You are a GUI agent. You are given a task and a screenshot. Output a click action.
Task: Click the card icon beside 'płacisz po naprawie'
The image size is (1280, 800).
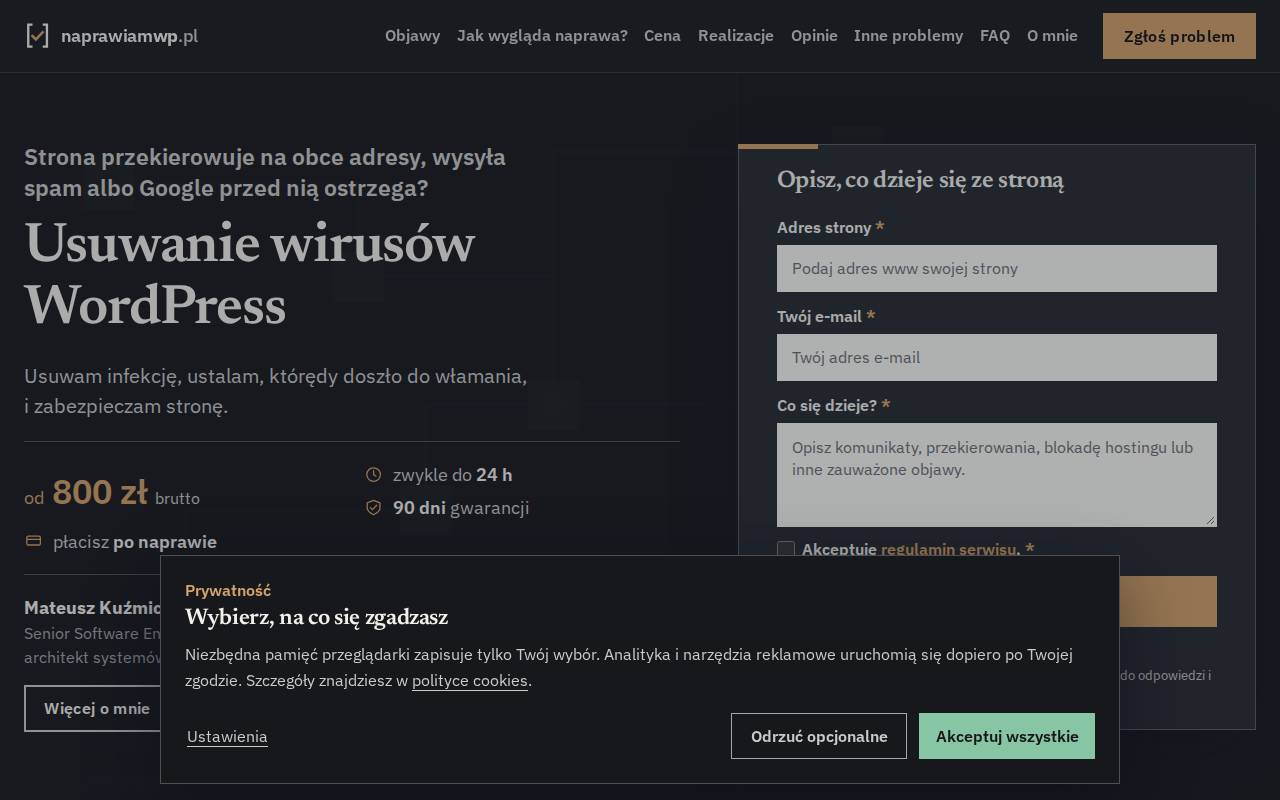coord(33,541)
